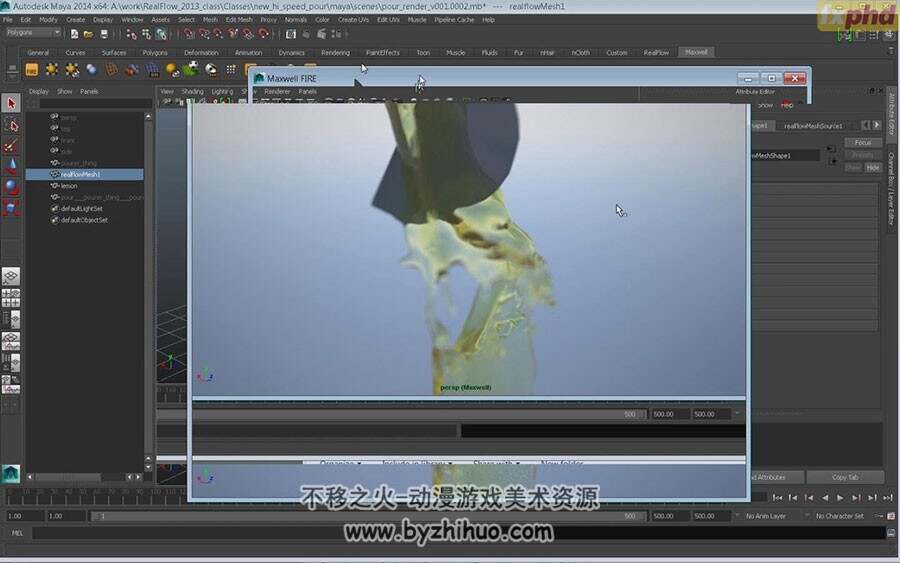Open the Polygons menu set dropdown
Image resolution: width=900 pixels, height=563 pixels.
[x=33, y=33]
